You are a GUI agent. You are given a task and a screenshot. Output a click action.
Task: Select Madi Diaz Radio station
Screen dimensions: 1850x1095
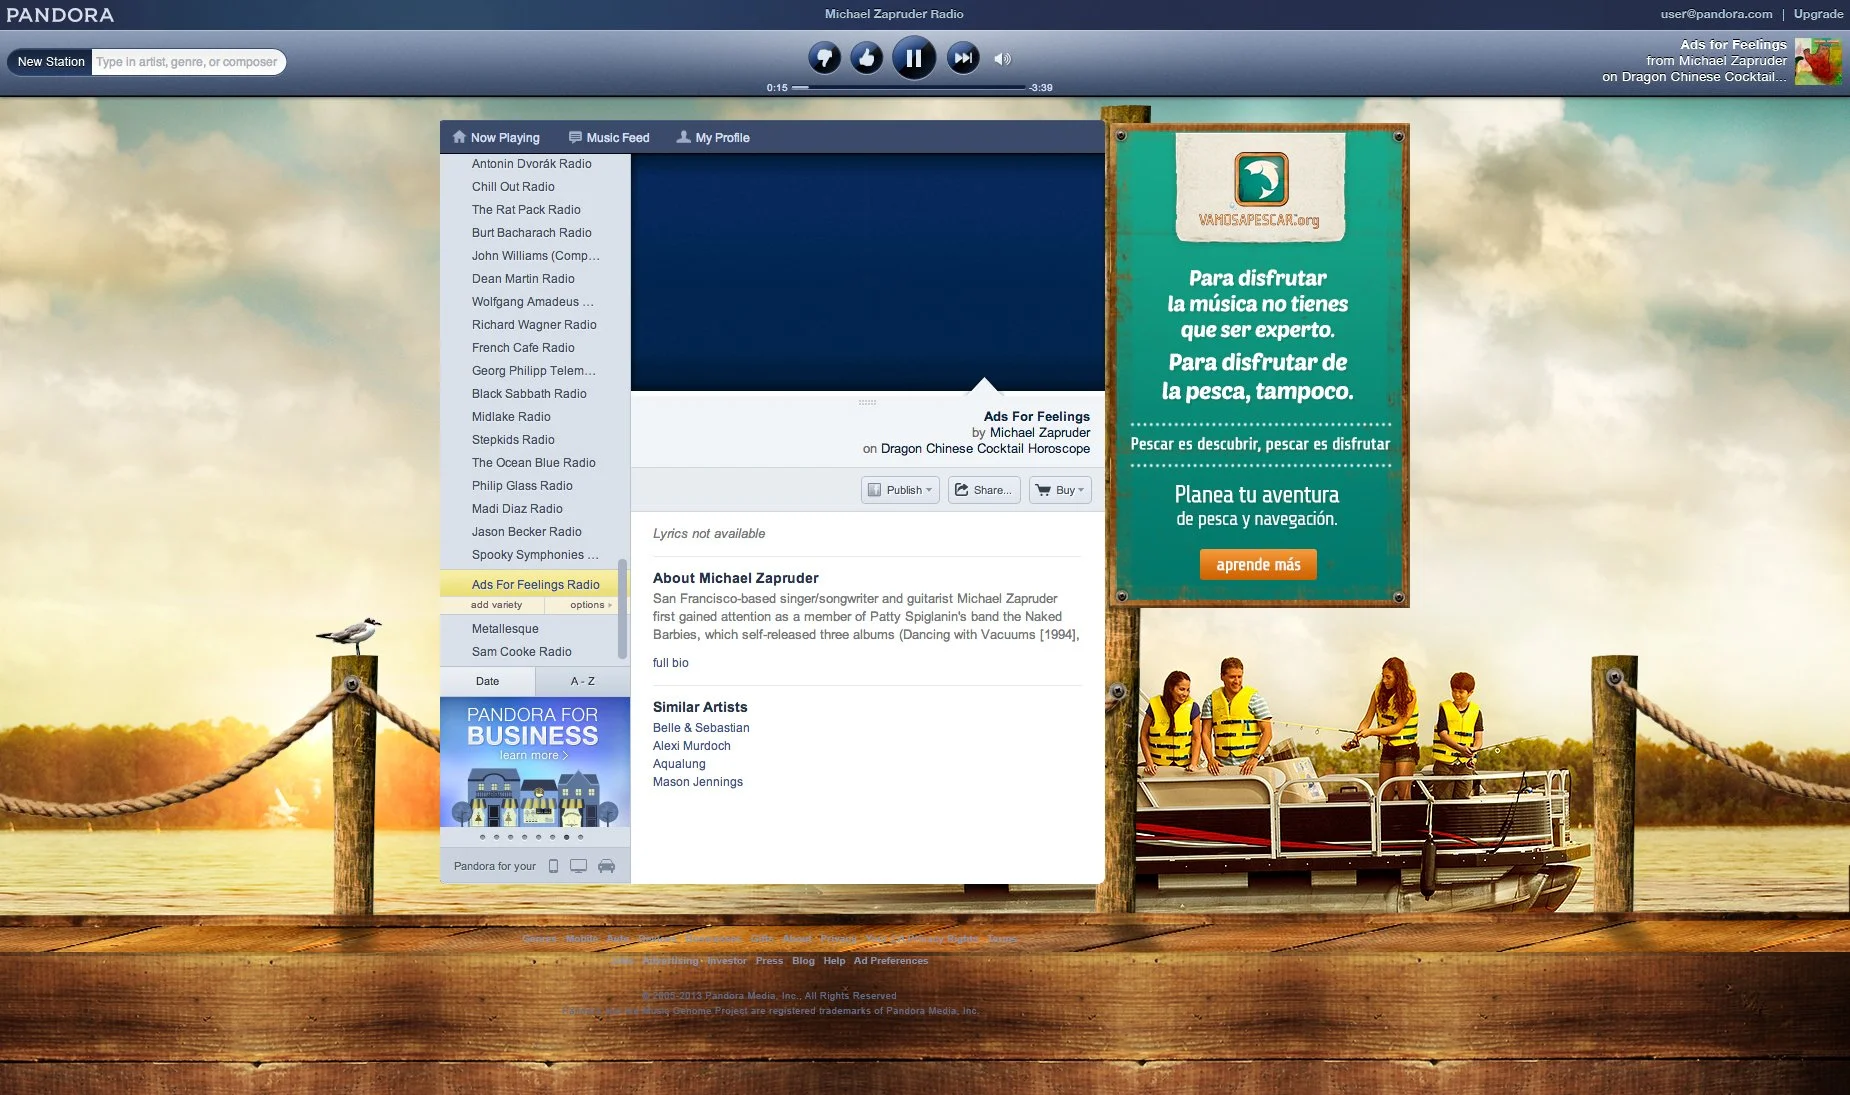click(x=517, y=509)
